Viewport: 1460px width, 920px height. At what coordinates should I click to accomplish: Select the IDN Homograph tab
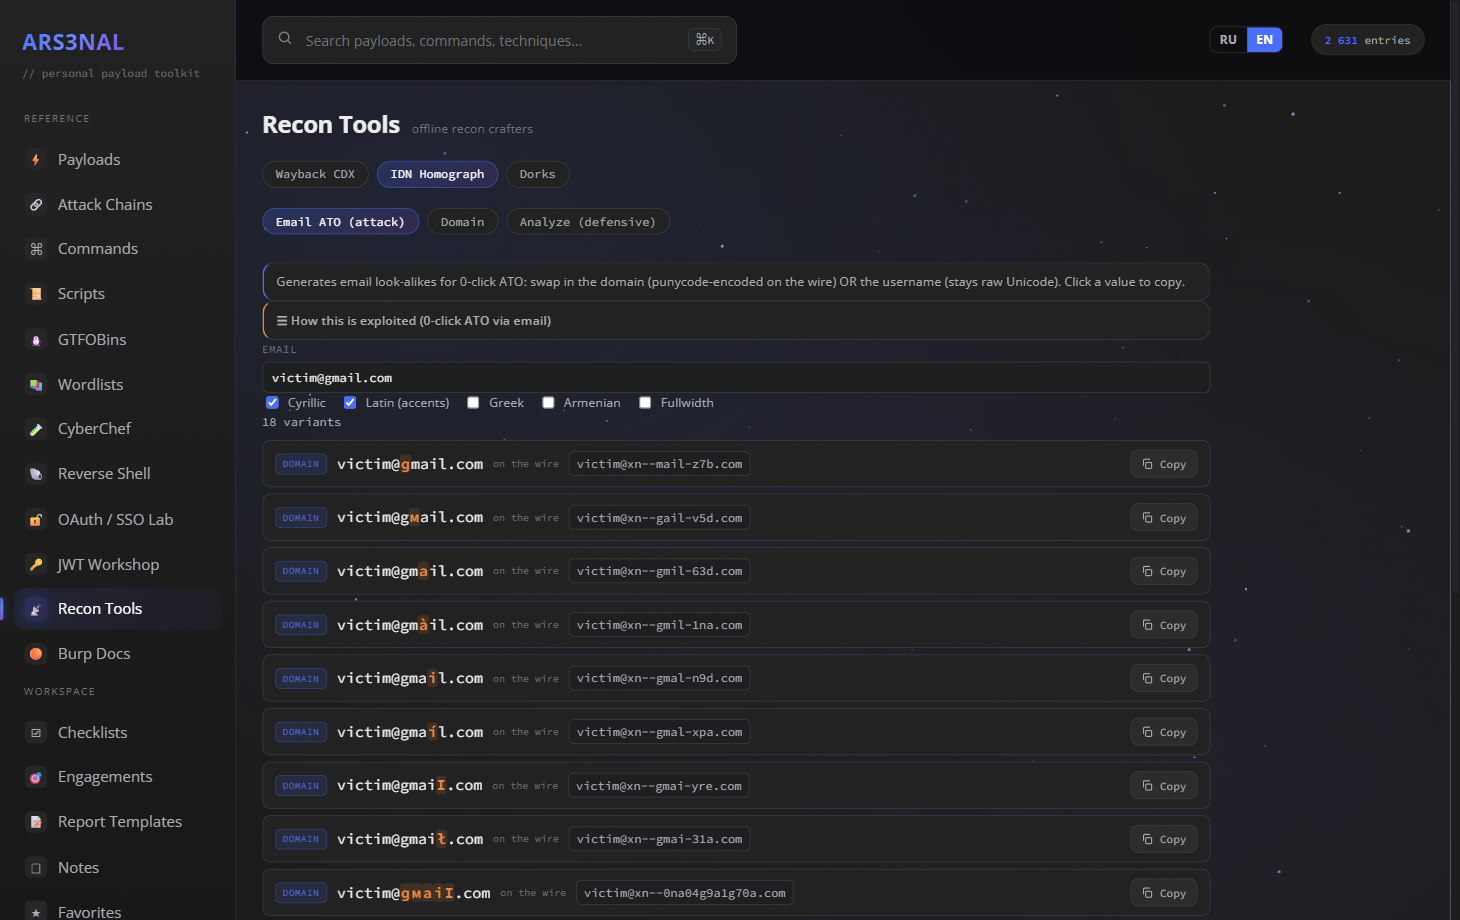[x=437, y=174]
